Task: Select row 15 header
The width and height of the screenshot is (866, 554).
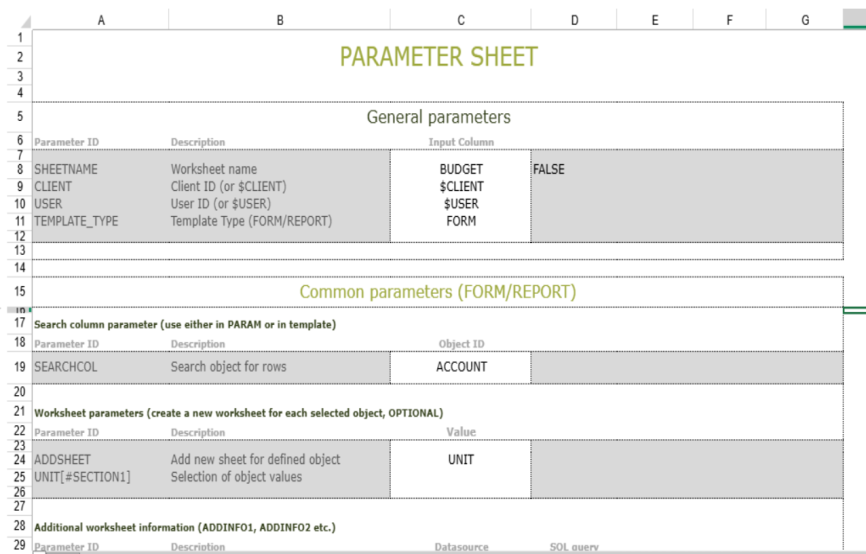Action: tap(20, 291)
